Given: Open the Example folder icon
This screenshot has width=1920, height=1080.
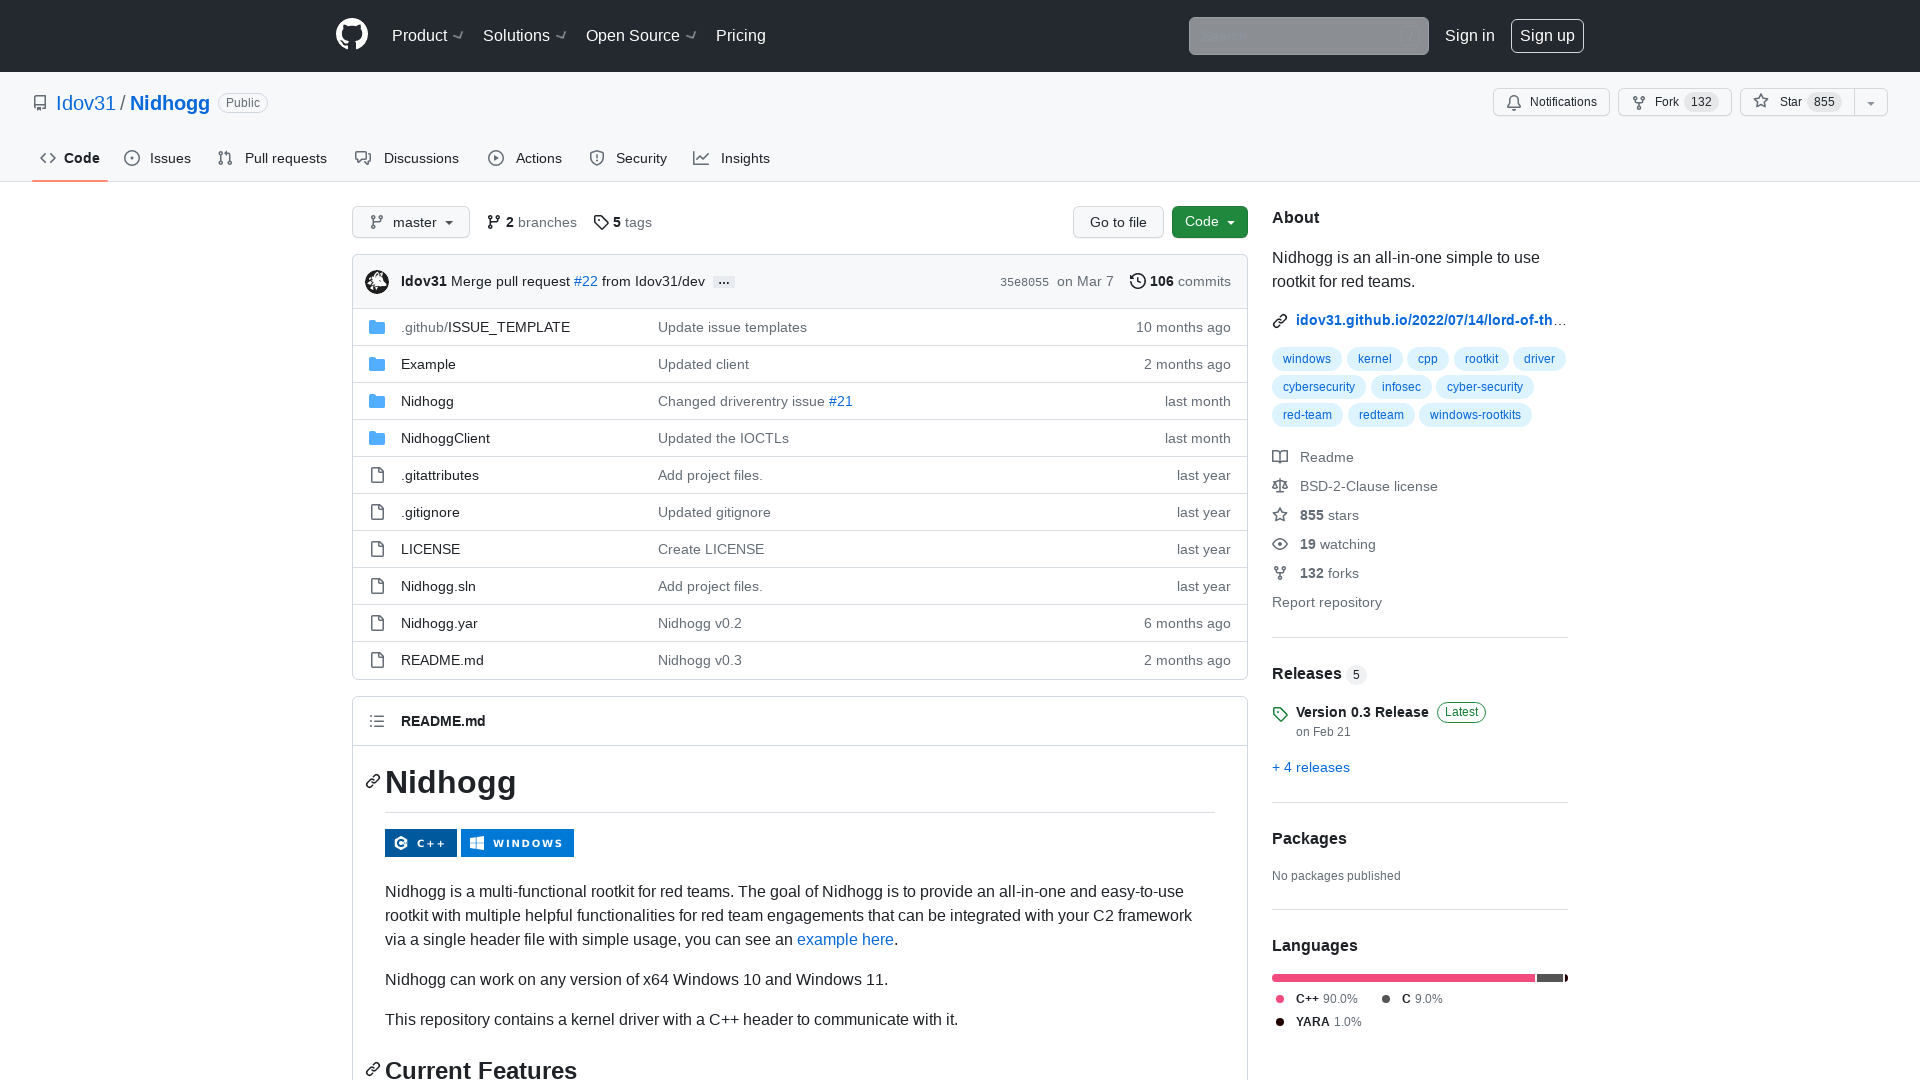Looking at the screenshot, I should 377,364.
